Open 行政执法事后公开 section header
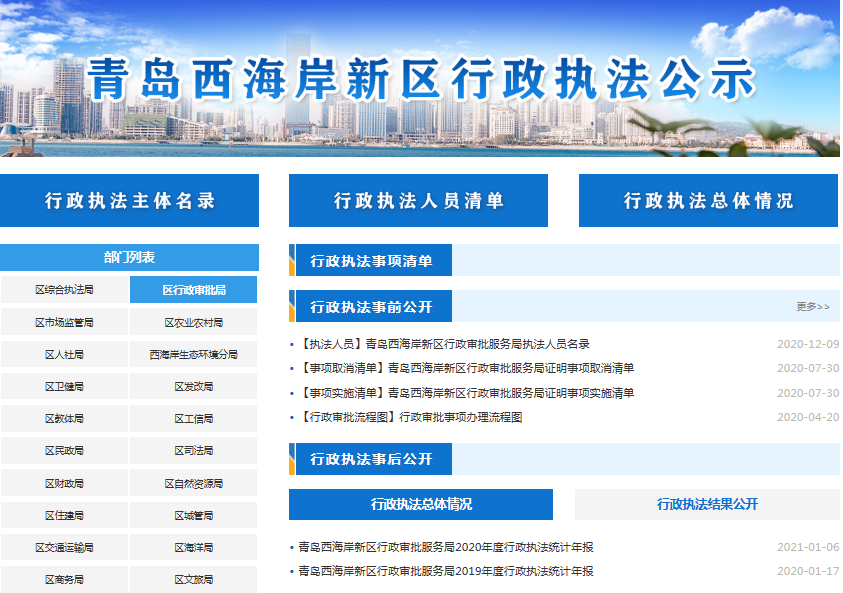This screenshot has width=843, height=593. [371, 459]
